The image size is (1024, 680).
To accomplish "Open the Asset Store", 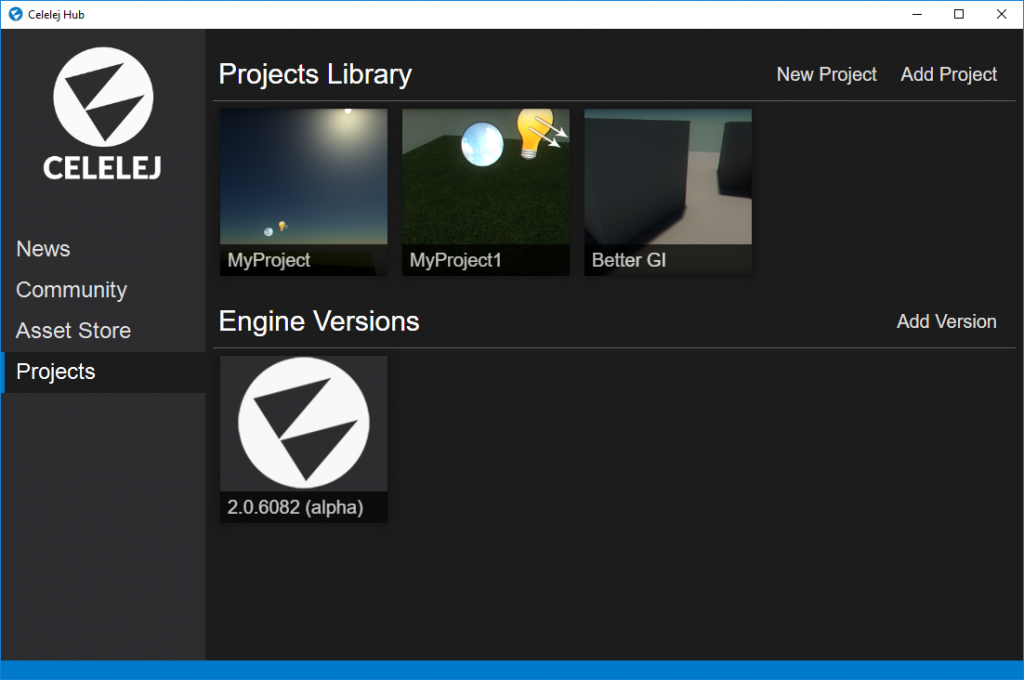I will point(73,331).
